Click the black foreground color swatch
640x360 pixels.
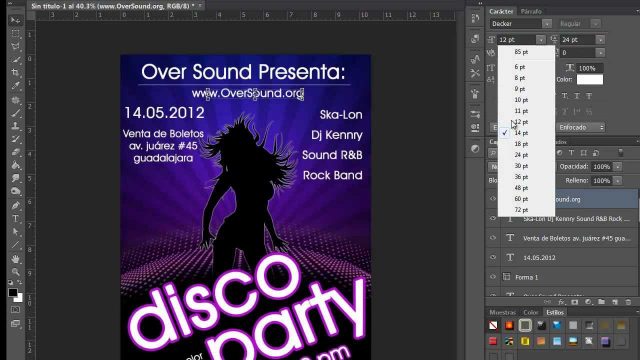coord(13,293)
